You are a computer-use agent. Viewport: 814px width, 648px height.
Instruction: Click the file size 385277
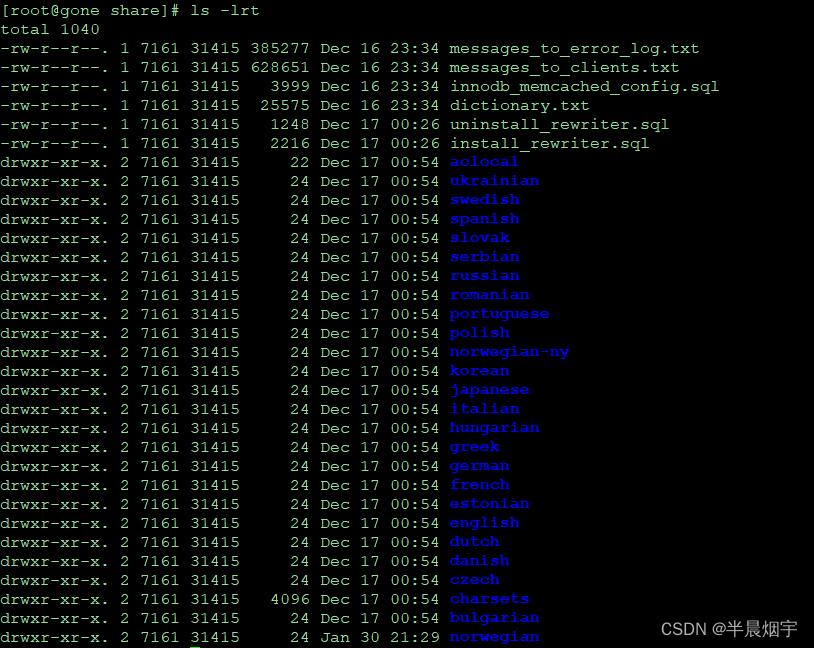(x=280, y=49)
